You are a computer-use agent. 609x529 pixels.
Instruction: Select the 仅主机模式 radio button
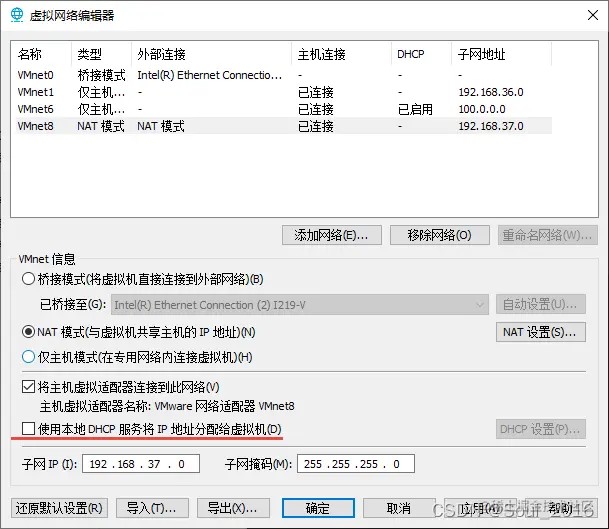point(28,357)
